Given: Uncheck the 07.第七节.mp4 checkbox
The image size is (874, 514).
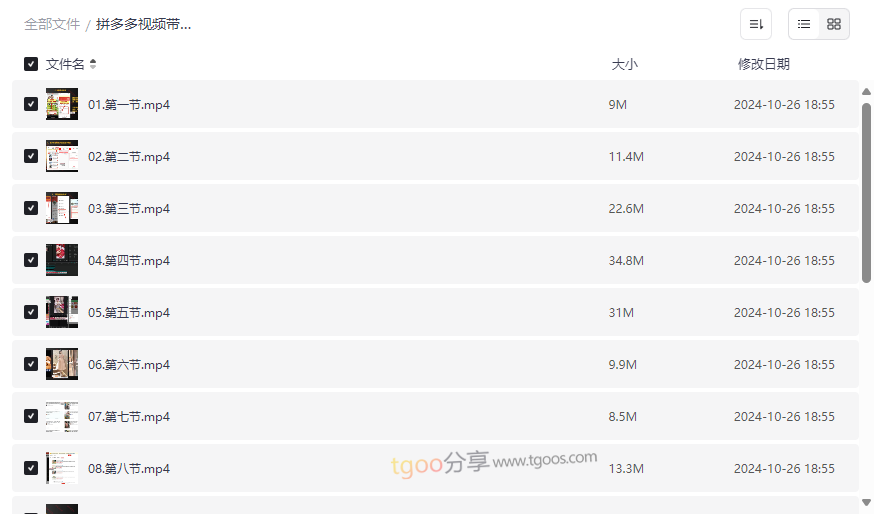Looking at the screenshot, I should click(31, 416).
